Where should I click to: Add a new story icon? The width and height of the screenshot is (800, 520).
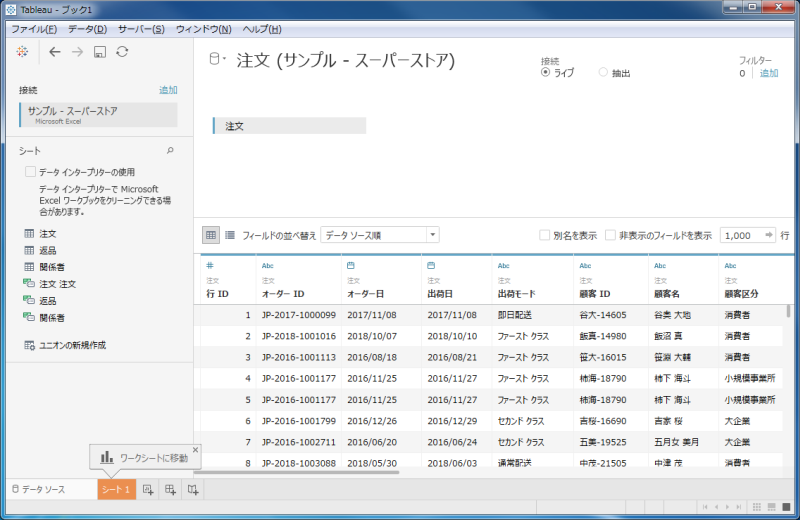coord(193,490)
